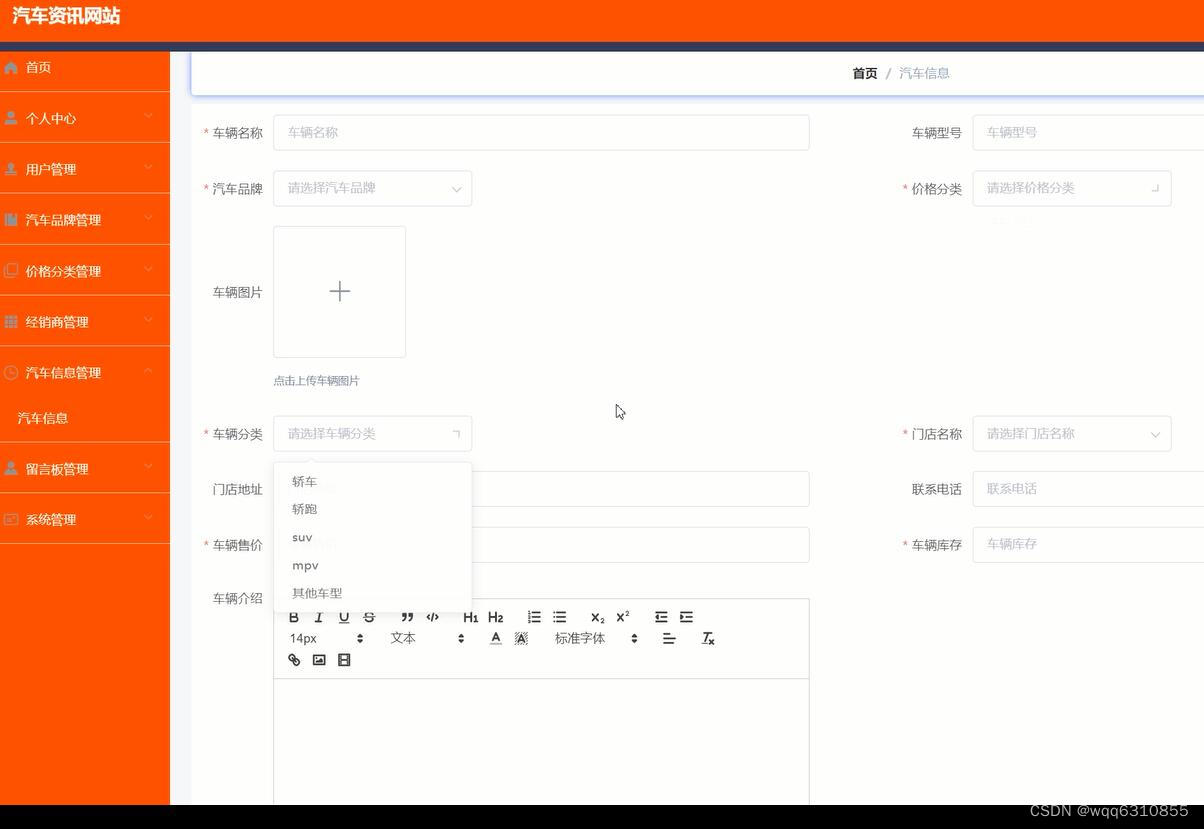
Task: Decrease text indent
Action: click(661, 617)
